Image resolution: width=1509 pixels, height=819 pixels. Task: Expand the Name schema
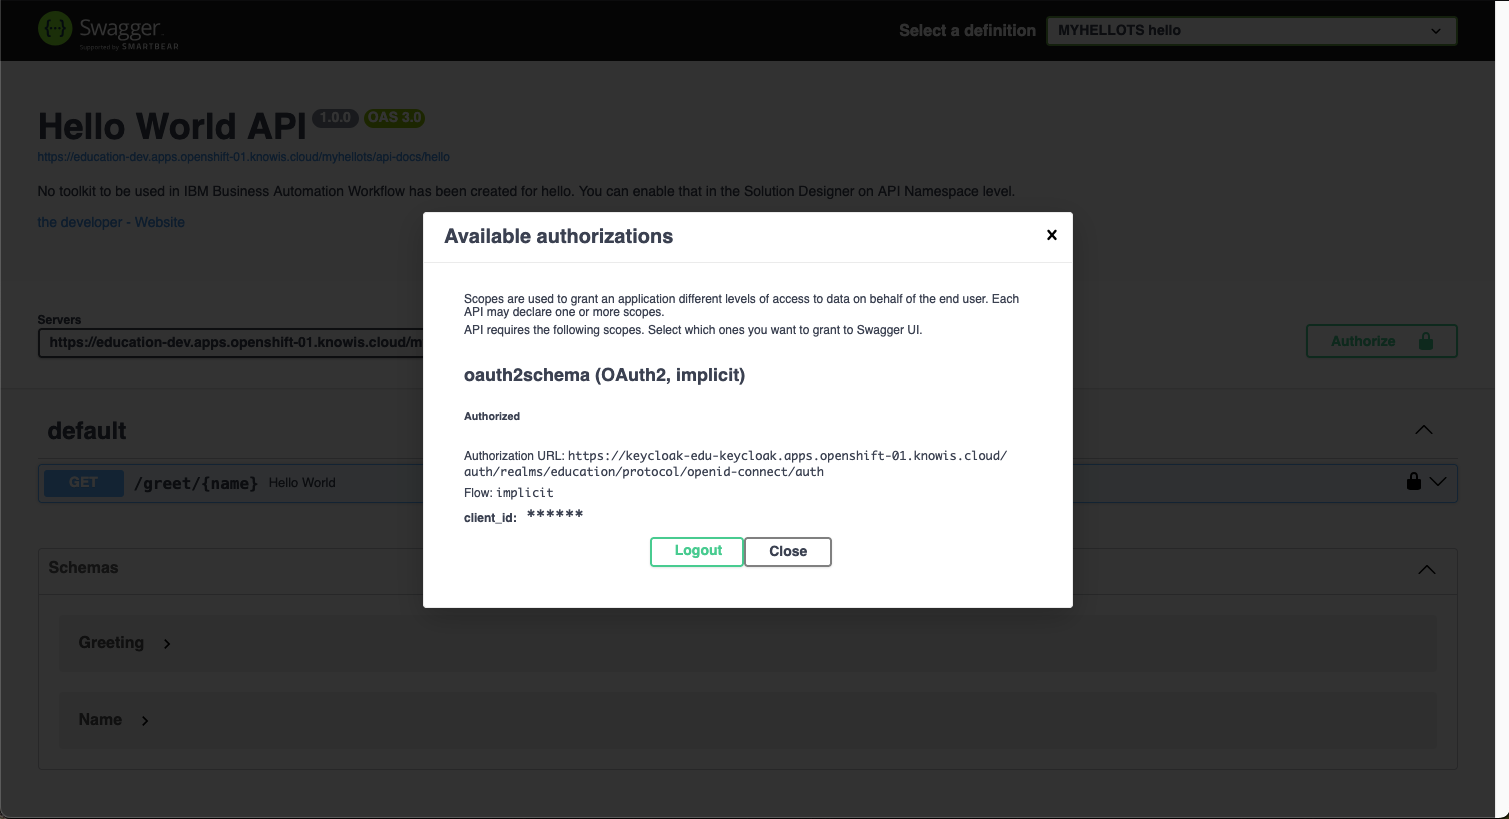143,720
